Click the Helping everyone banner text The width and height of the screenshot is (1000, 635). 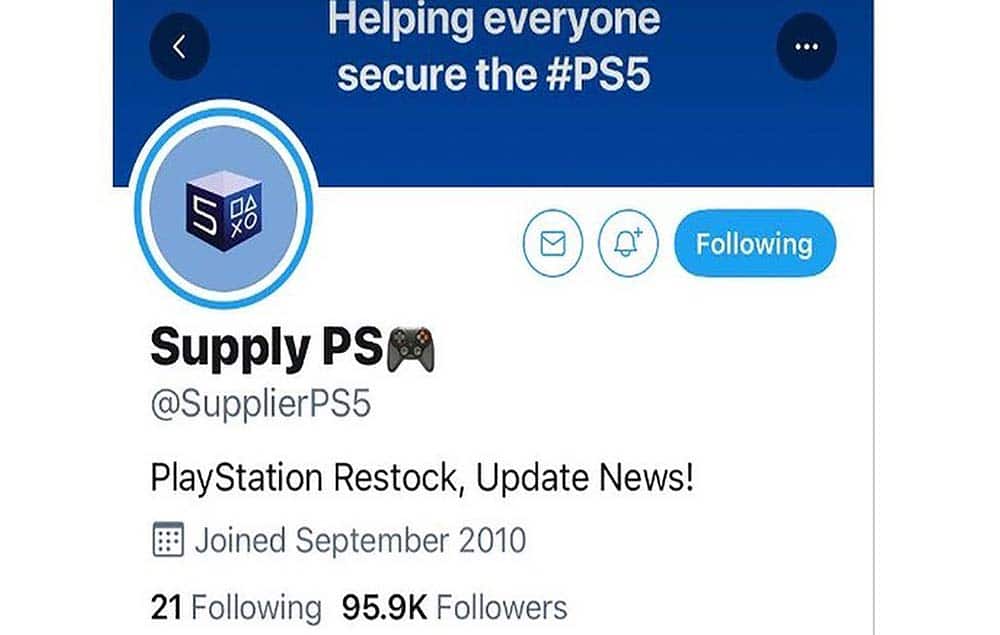[x=494, y=18]
